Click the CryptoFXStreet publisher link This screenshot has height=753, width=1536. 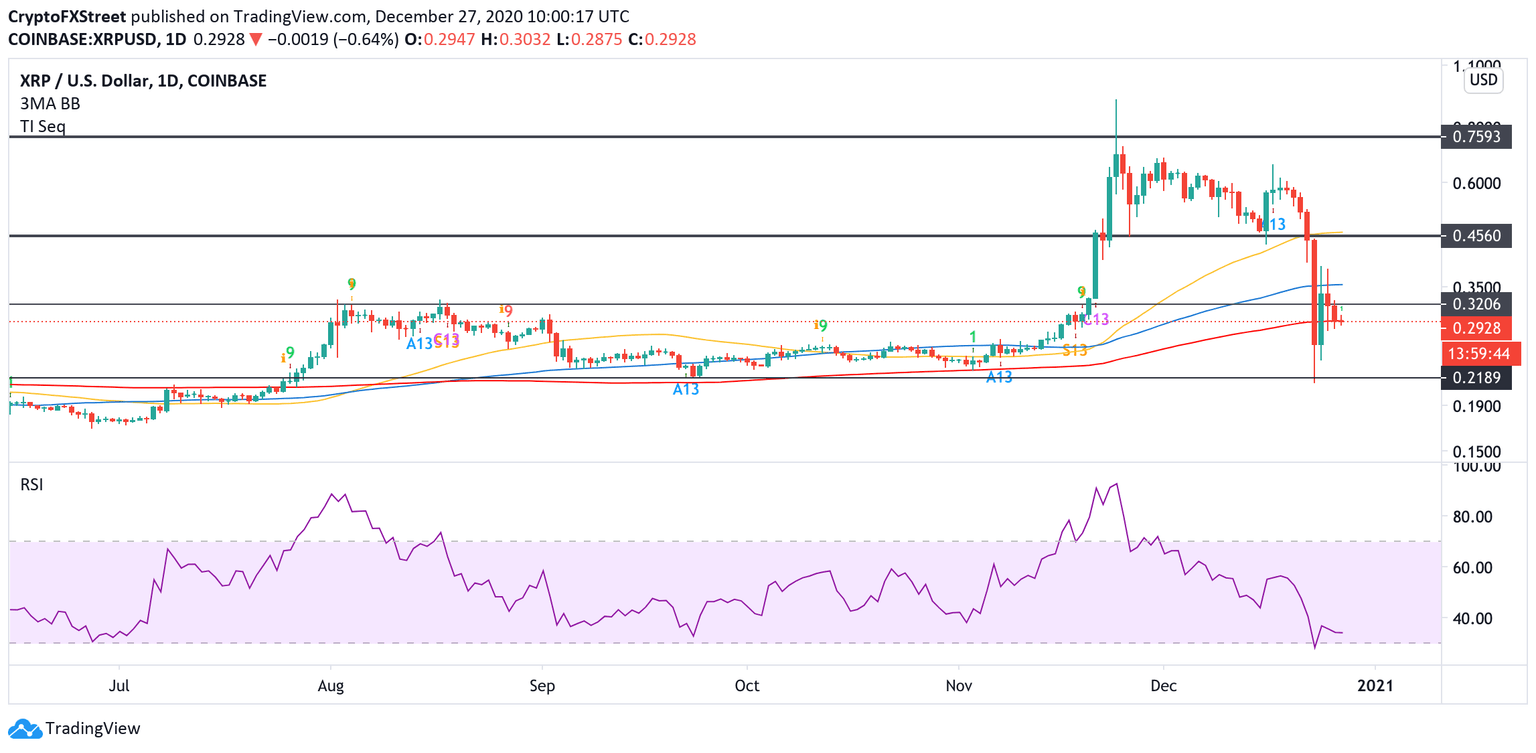point(68,16)
